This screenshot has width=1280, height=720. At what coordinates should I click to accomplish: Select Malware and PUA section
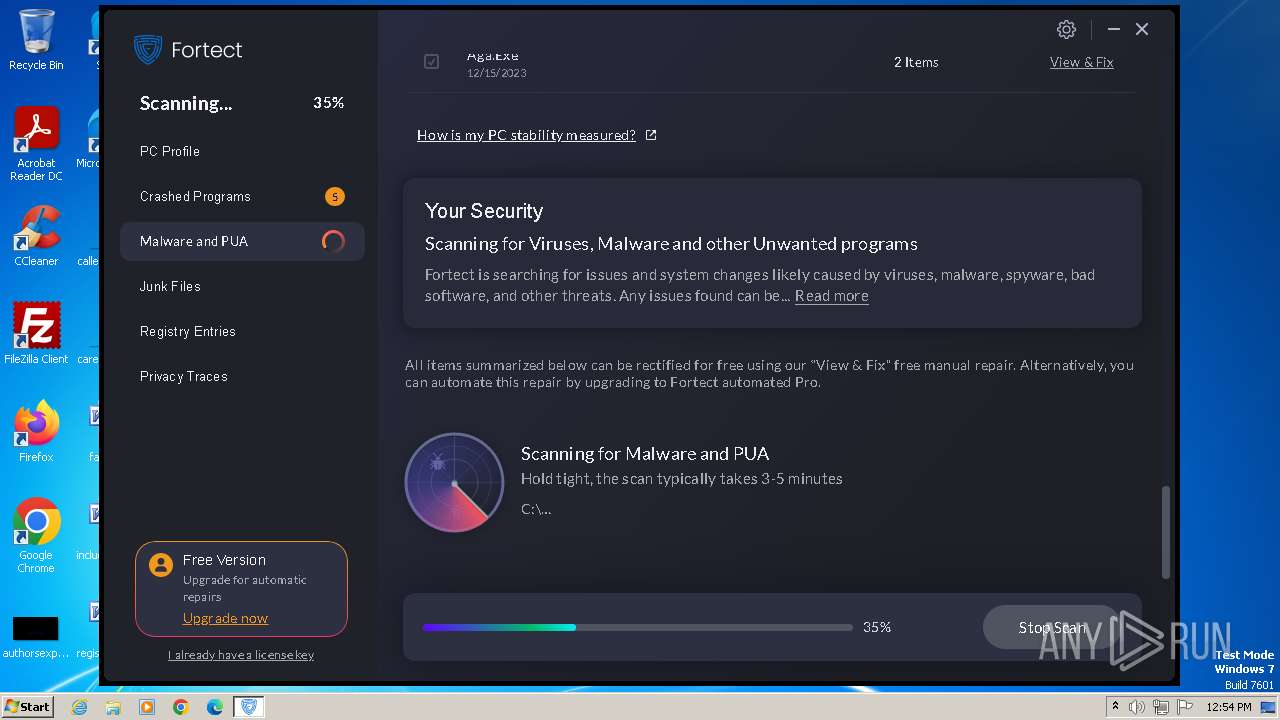(242, 241)
